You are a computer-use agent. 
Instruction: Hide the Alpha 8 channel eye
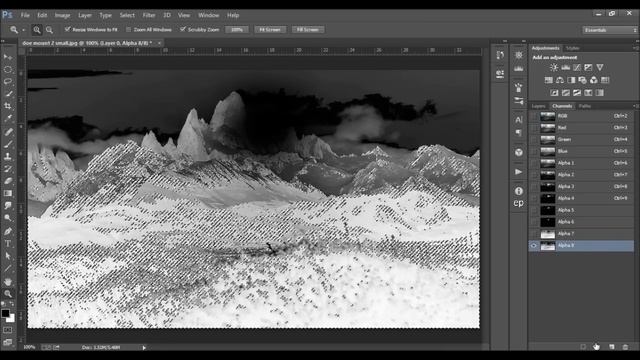point(534,246)
